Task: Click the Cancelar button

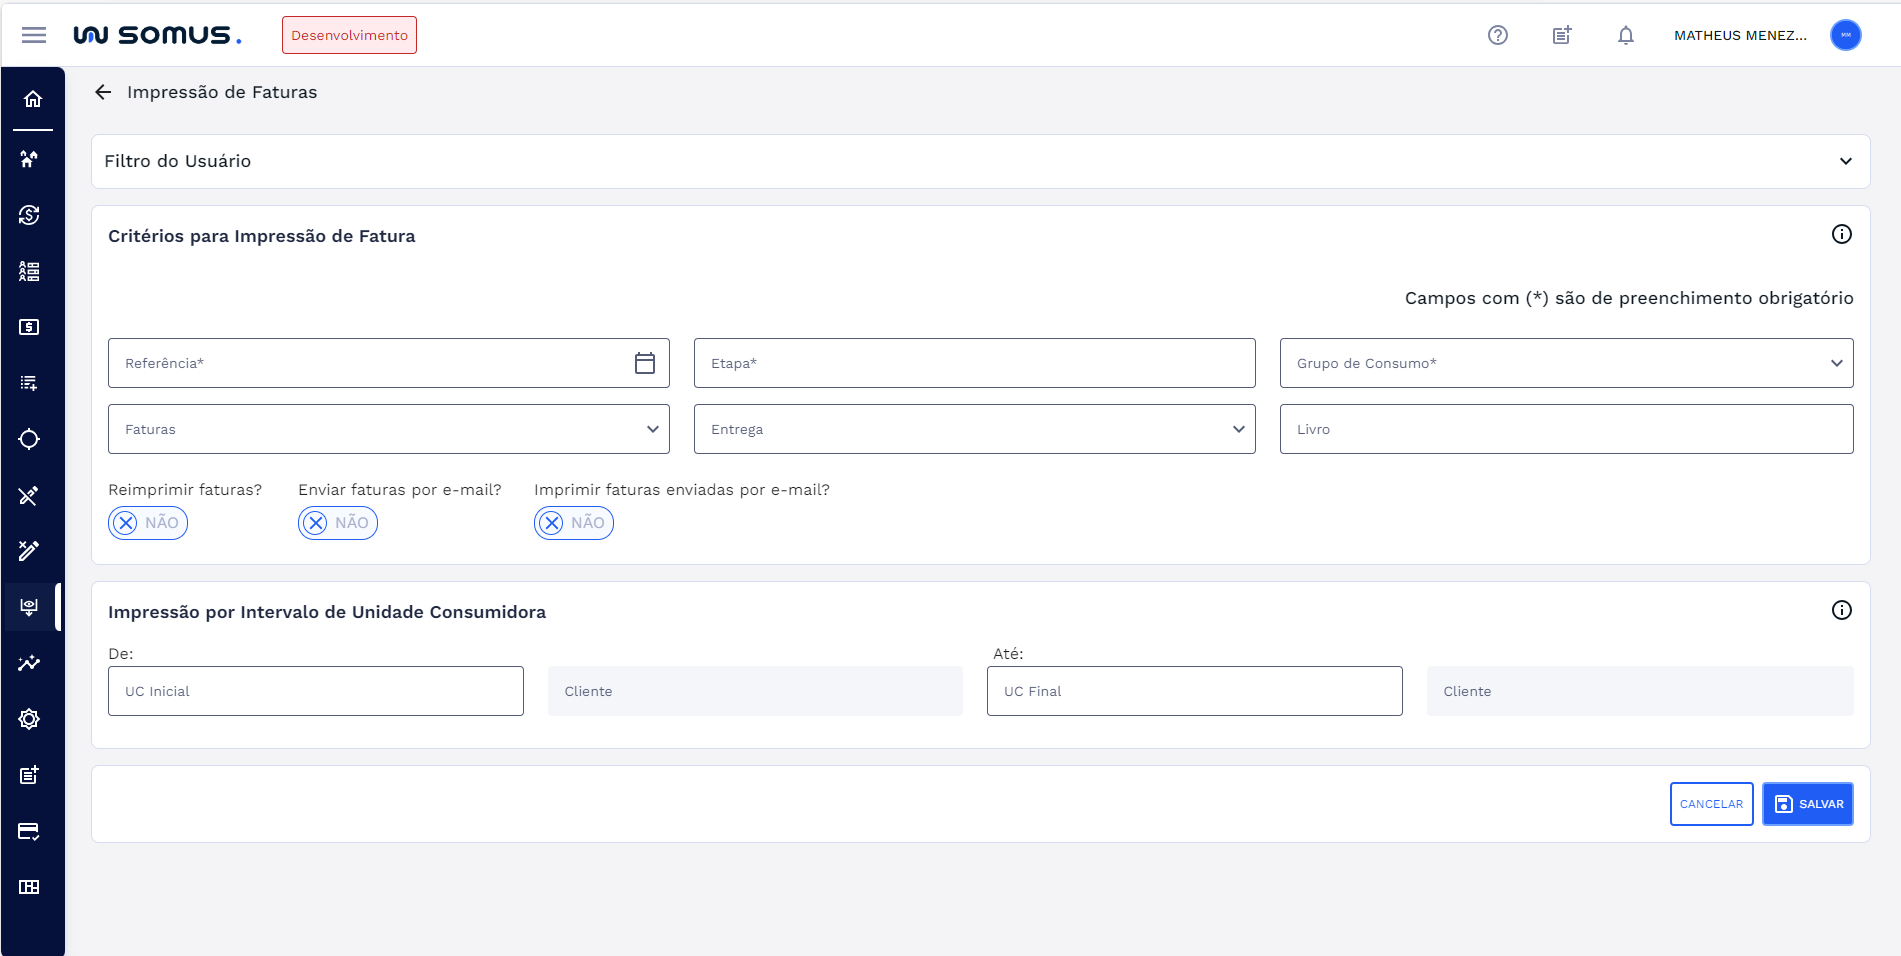Action: point(1711,804)
